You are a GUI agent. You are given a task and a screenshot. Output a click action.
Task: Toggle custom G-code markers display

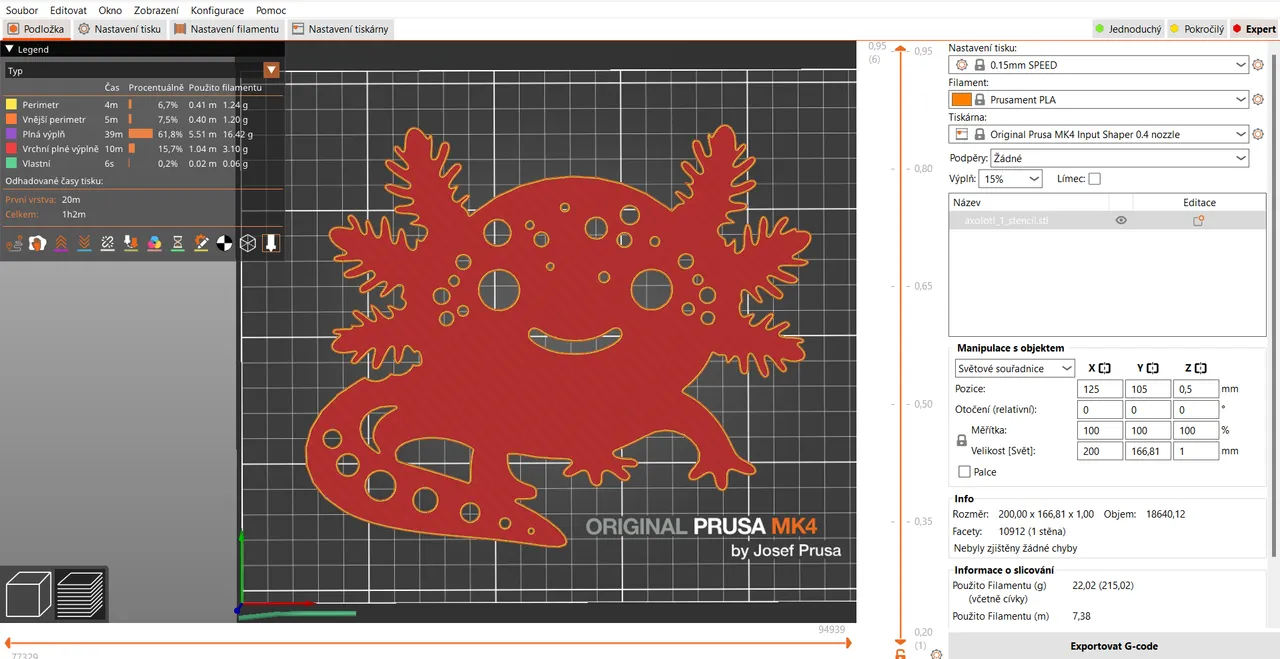200,242
